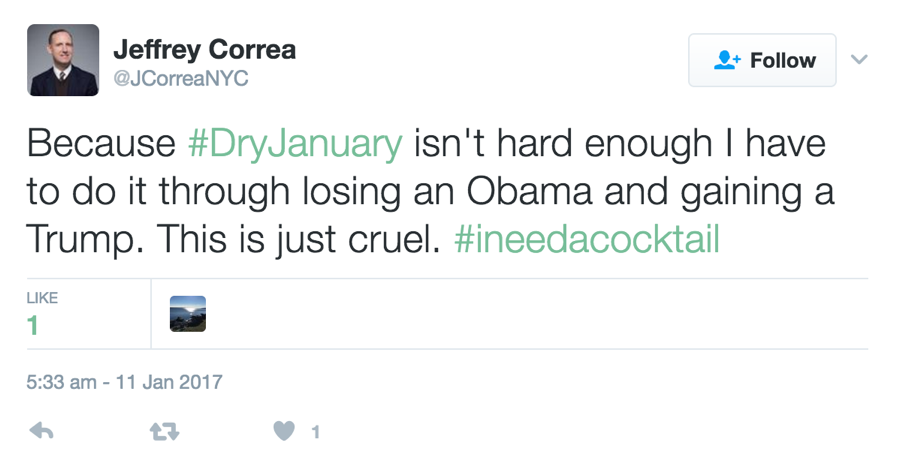The image size is (900, 467).
Task: Click the word Trump in the tweet text
Action: pyautogui.click(x=85, y=241)
